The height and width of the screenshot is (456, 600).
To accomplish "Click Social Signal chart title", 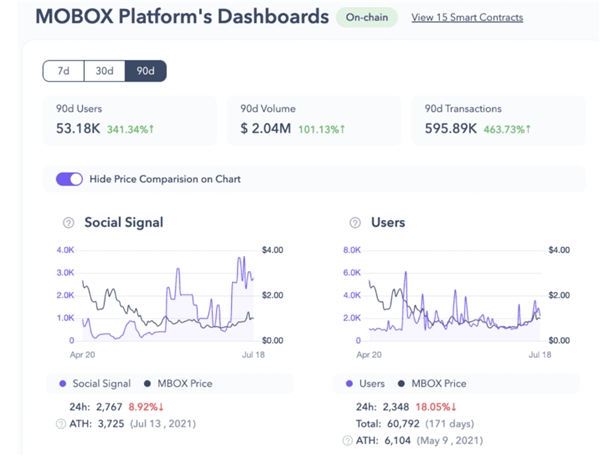I will tap(124, 223).
